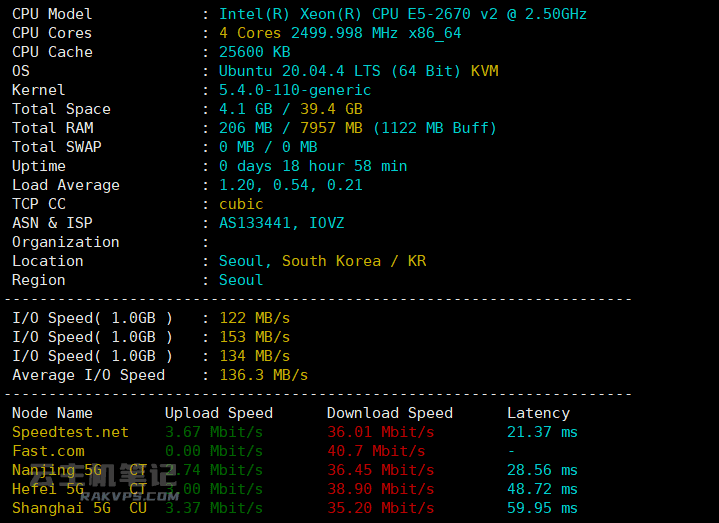719x523 pixels.
Task: Click the Average I/O Speed value 136.3 MB/s
Action: click(x=264, y=375)
